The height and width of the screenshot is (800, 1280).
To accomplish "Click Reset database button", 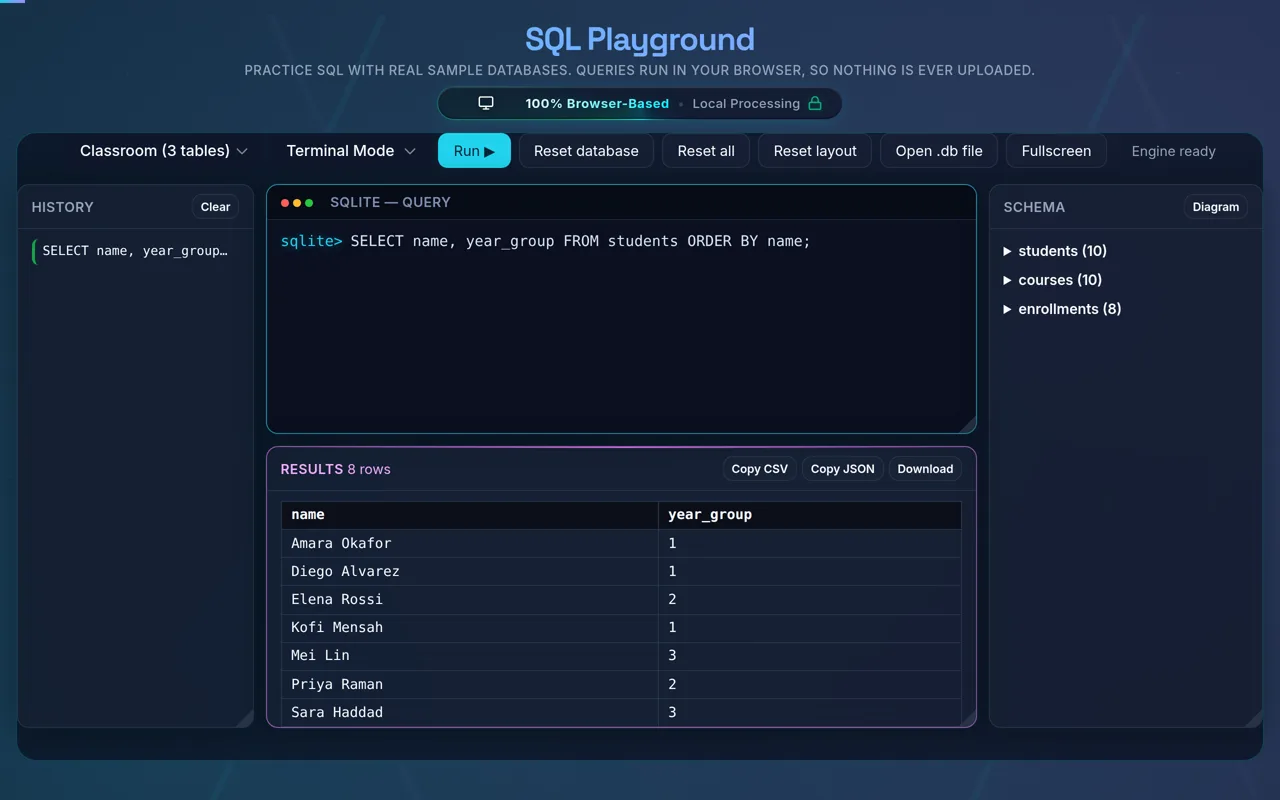I will 586,151.
